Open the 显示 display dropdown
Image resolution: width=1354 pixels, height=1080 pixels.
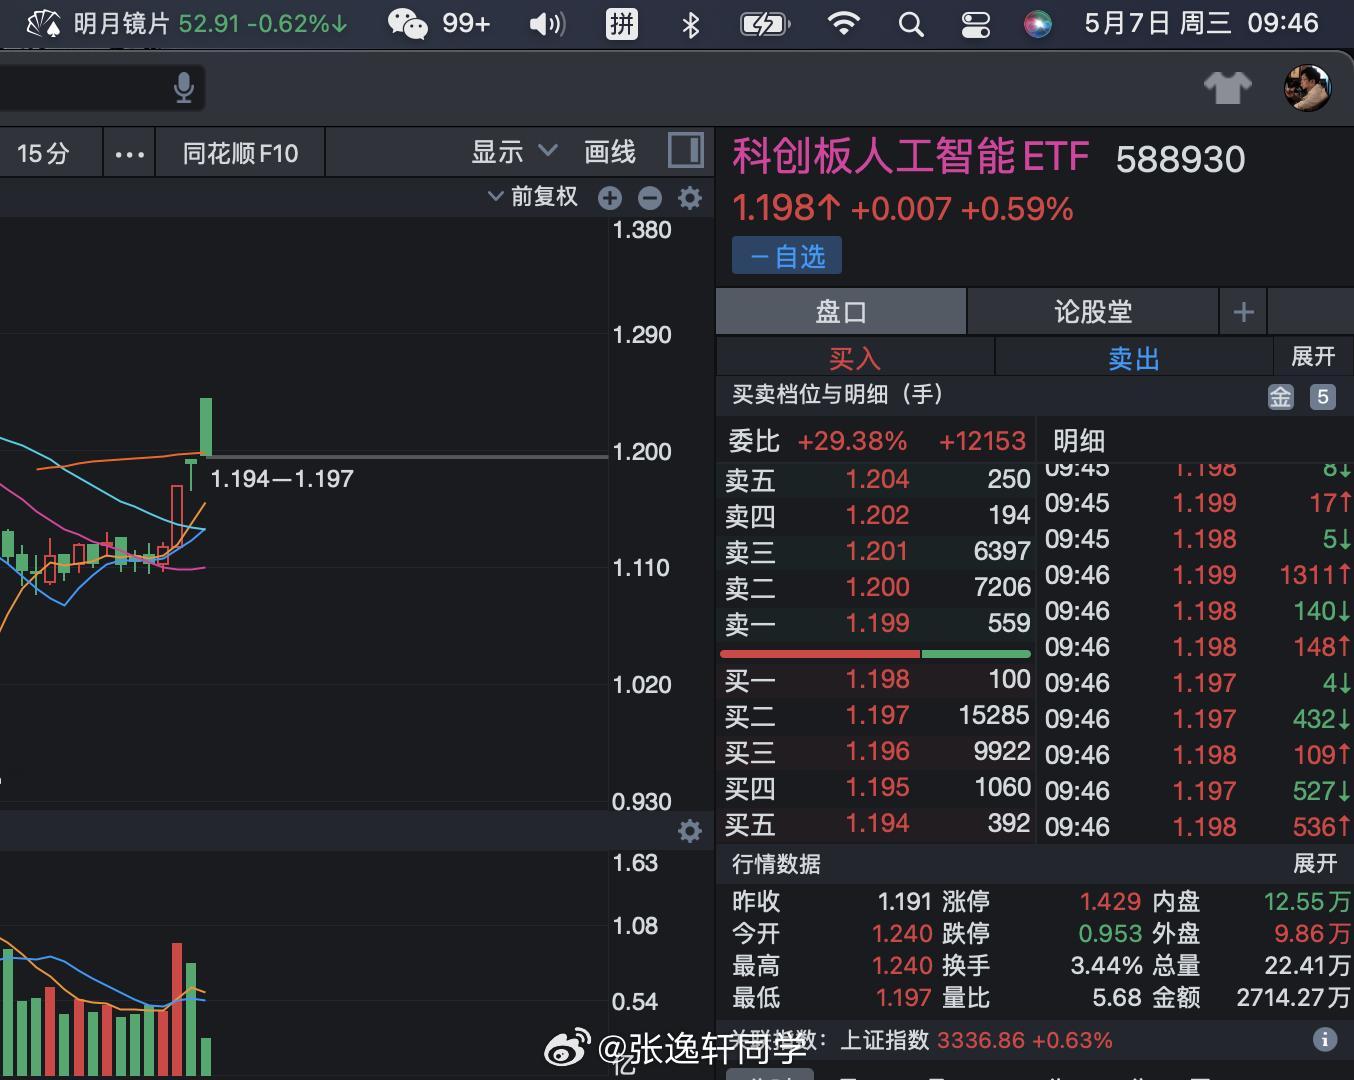[x=514, y=152]
